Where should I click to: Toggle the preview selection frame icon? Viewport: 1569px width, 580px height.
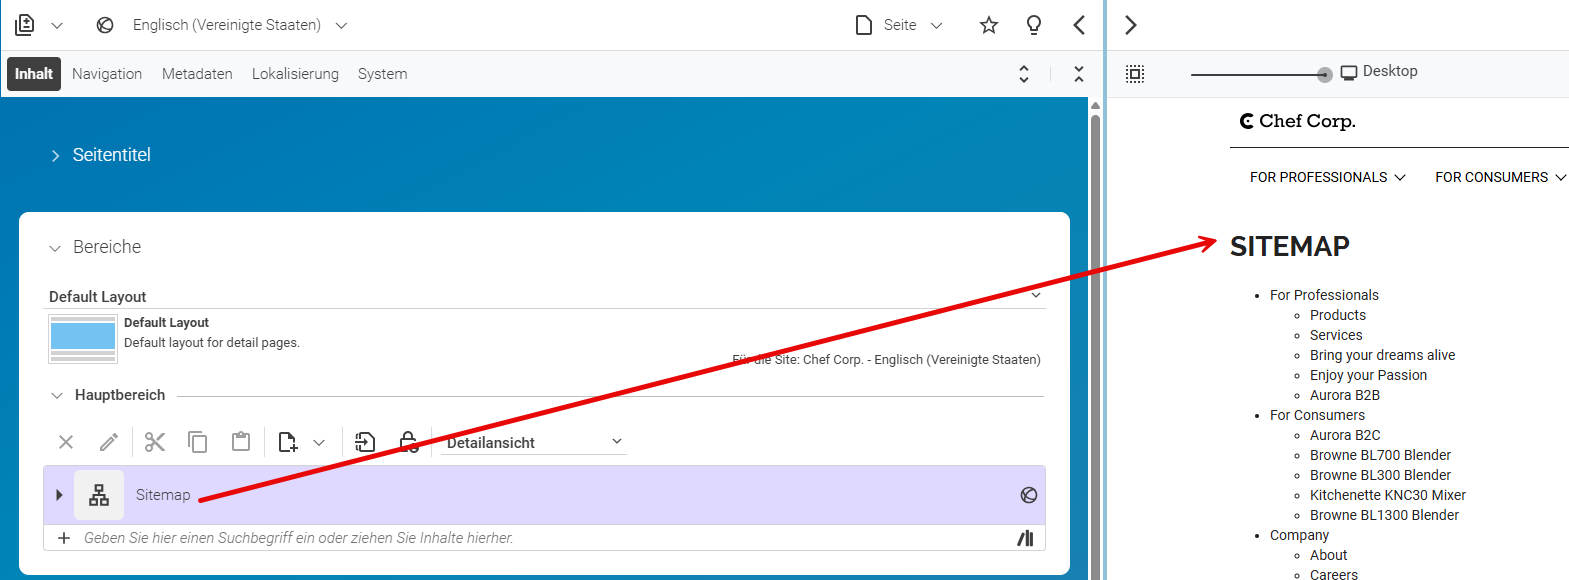[1135, 74]
